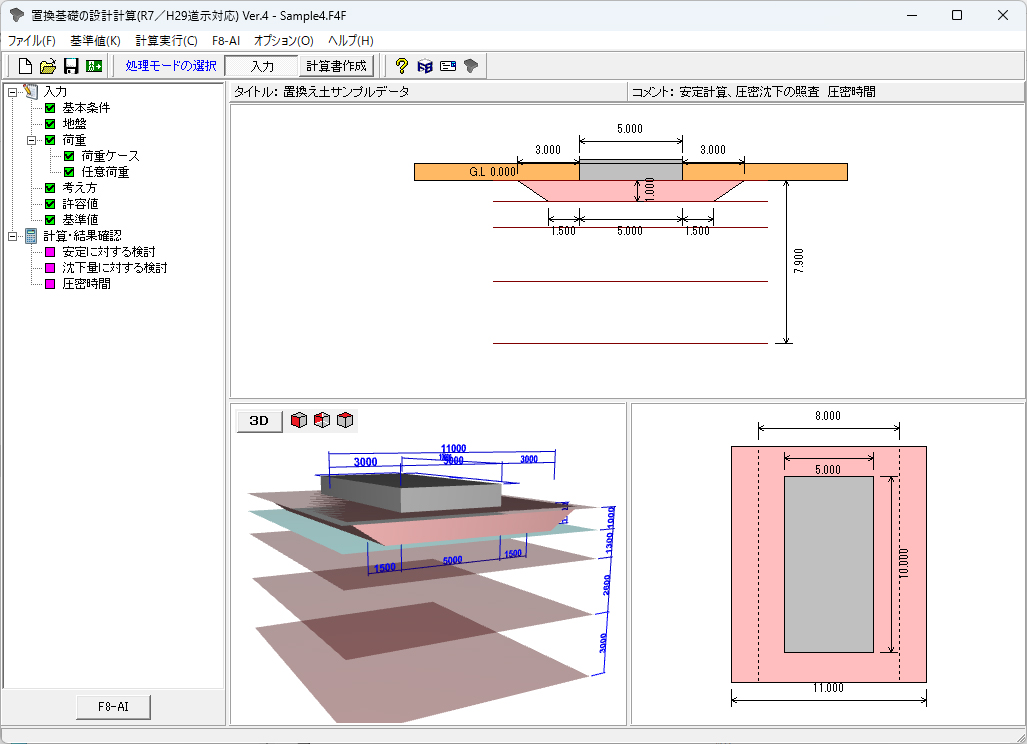Select 地盤 tree item label
The width and height of the screenshot is (1027, 744).
(x=74, y=124)
